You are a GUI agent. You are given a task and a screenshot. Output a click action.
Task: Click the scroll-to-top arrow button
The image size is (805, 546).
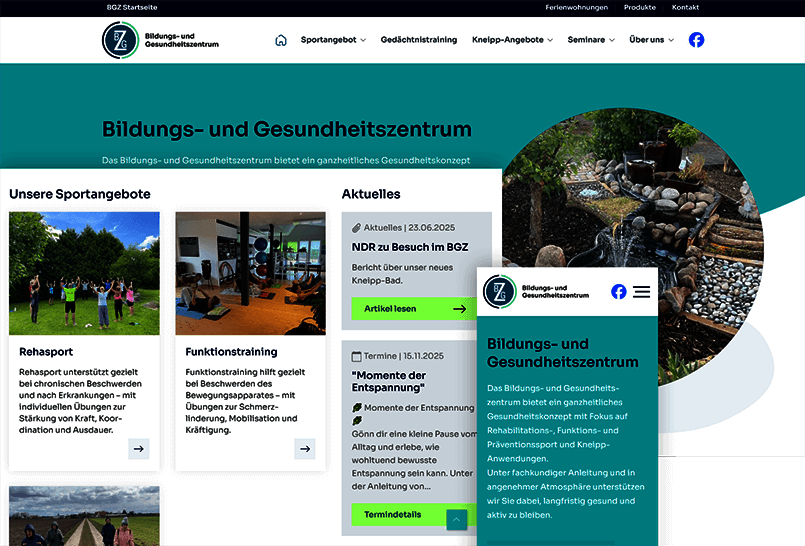456,519
